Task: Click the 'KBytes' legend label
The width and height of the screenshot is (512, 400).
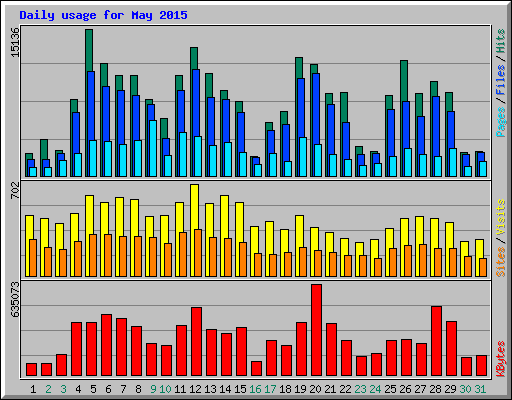Action: [x=501, y=359]
